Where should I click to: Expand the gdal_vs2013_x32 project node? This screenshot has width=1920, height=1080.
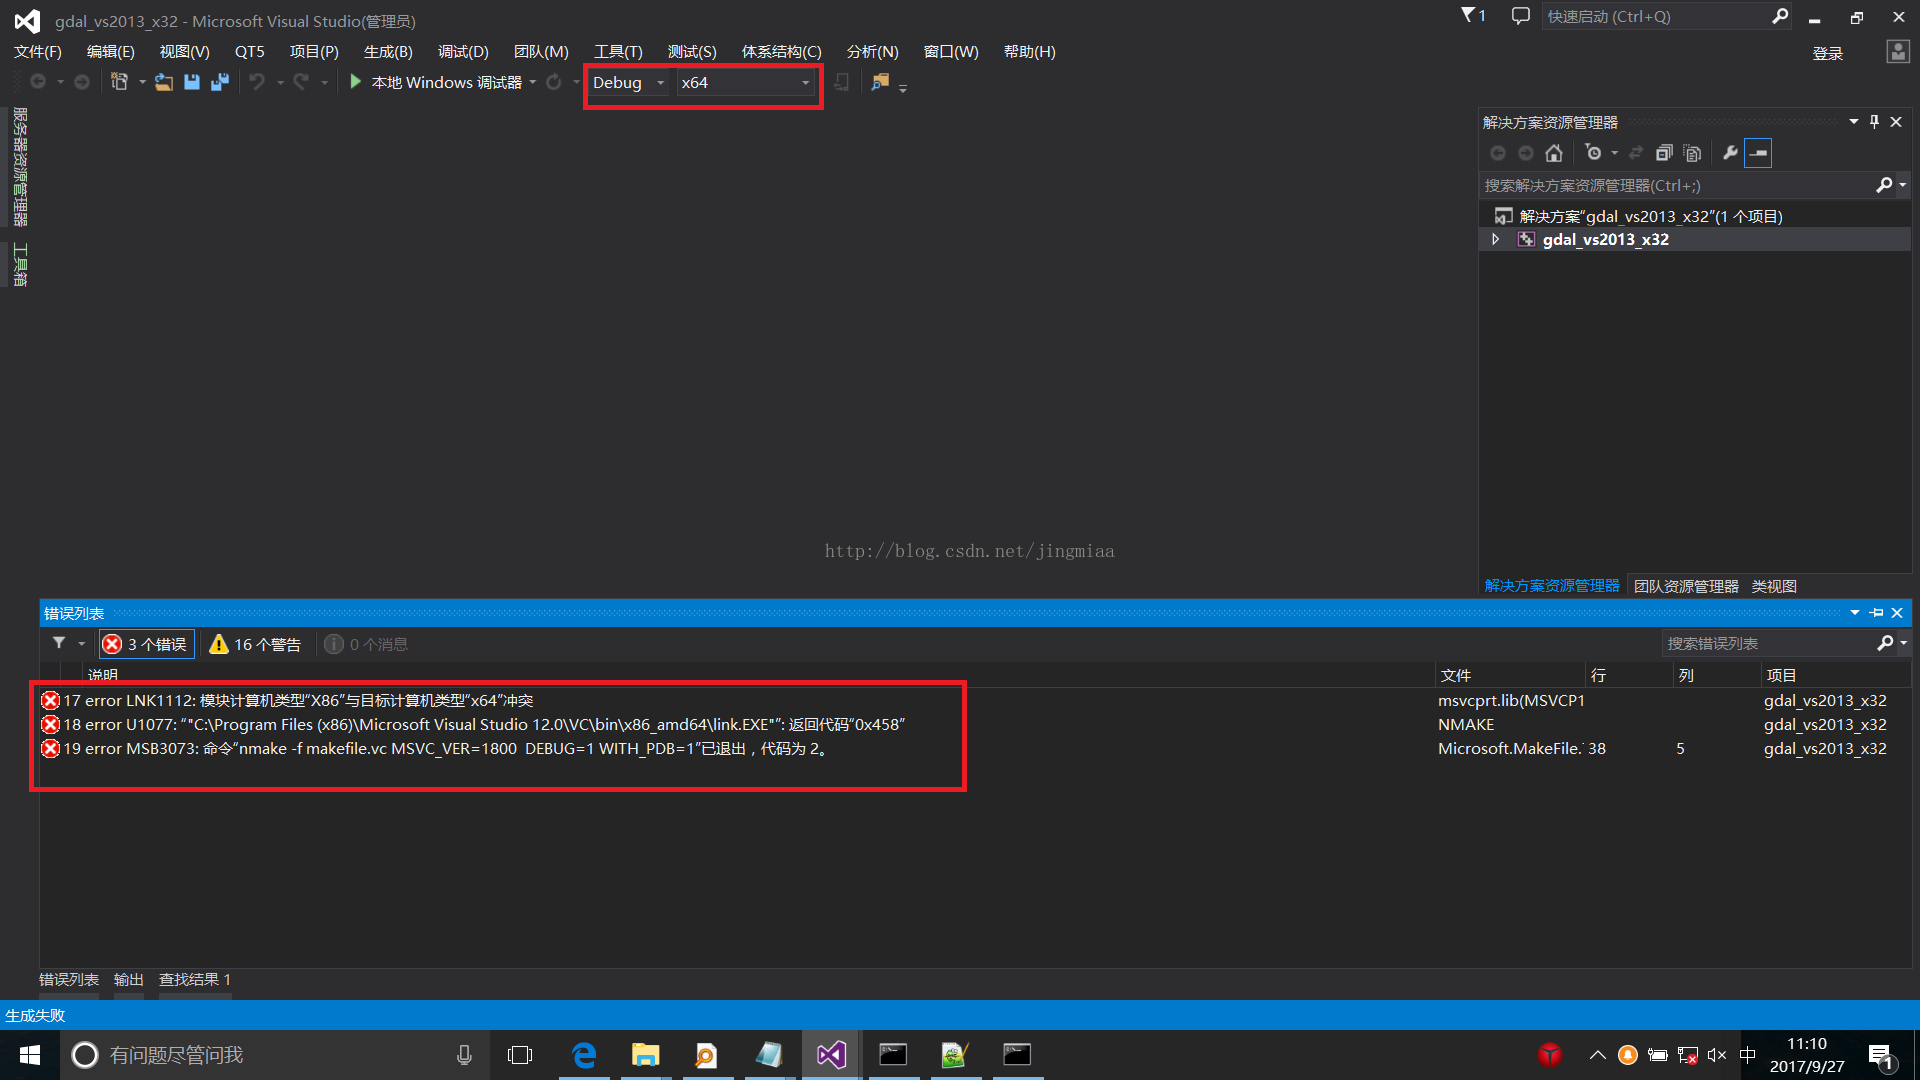[1495, 240]
